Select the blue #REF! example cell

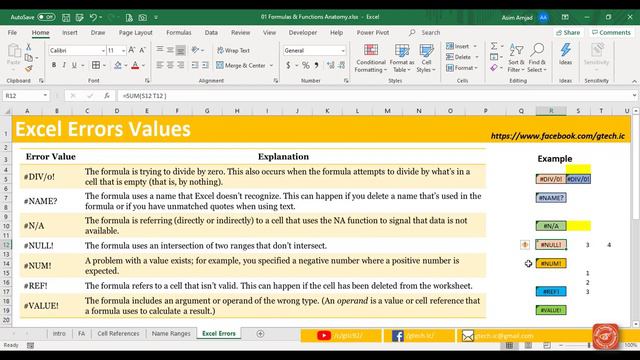(x=551, y=291)
